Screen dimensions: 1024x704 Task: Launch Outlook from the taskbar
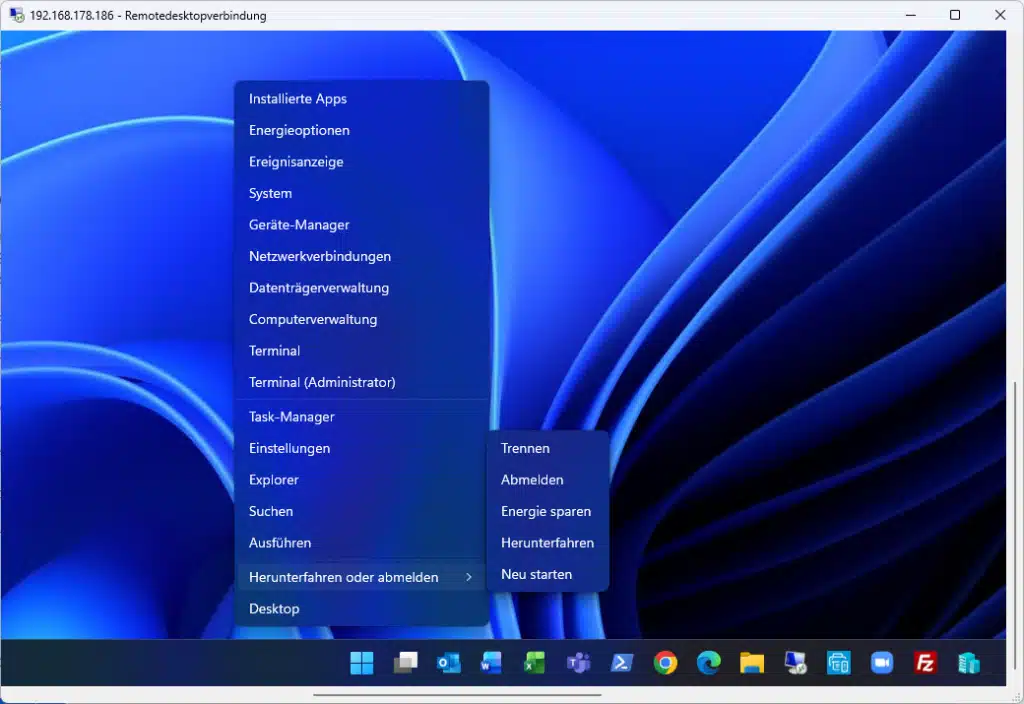[448, 663]
